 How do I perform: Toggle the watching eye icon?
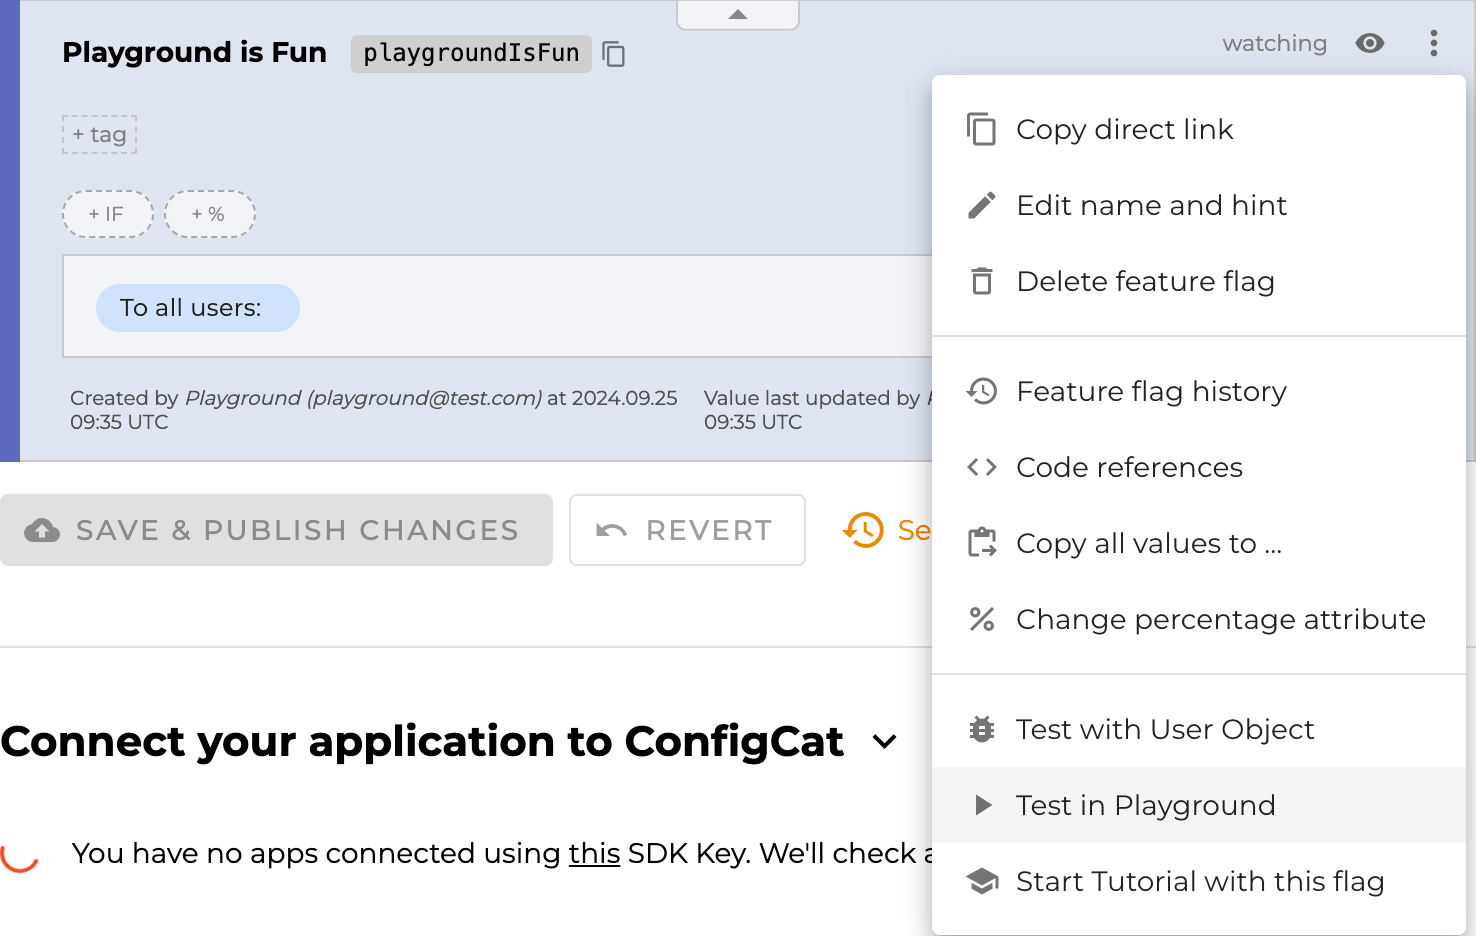point(1369,43)
